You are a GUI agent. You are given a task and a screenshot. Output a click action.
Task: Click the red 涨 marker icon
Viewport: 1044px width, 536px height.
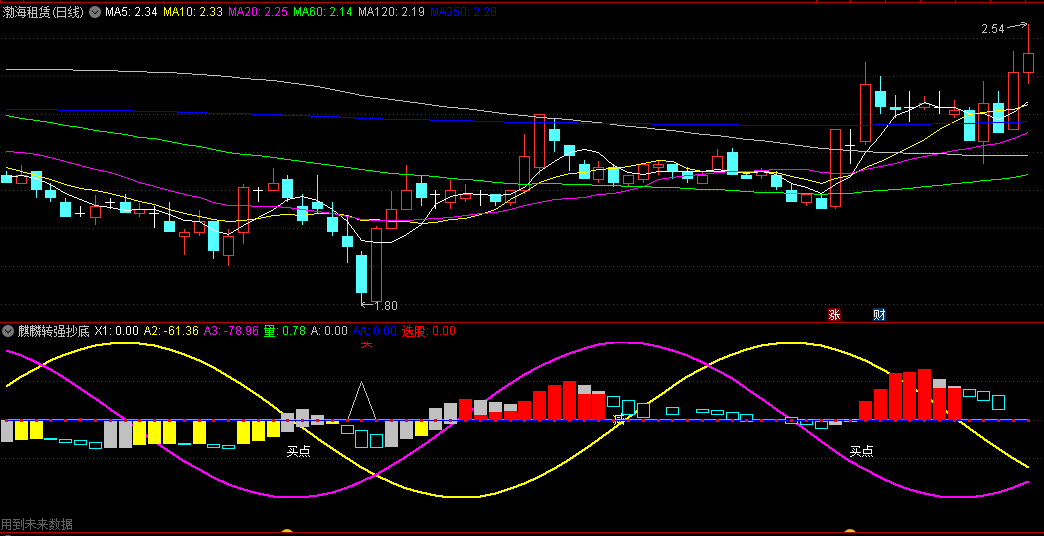[x=834, y=315]
